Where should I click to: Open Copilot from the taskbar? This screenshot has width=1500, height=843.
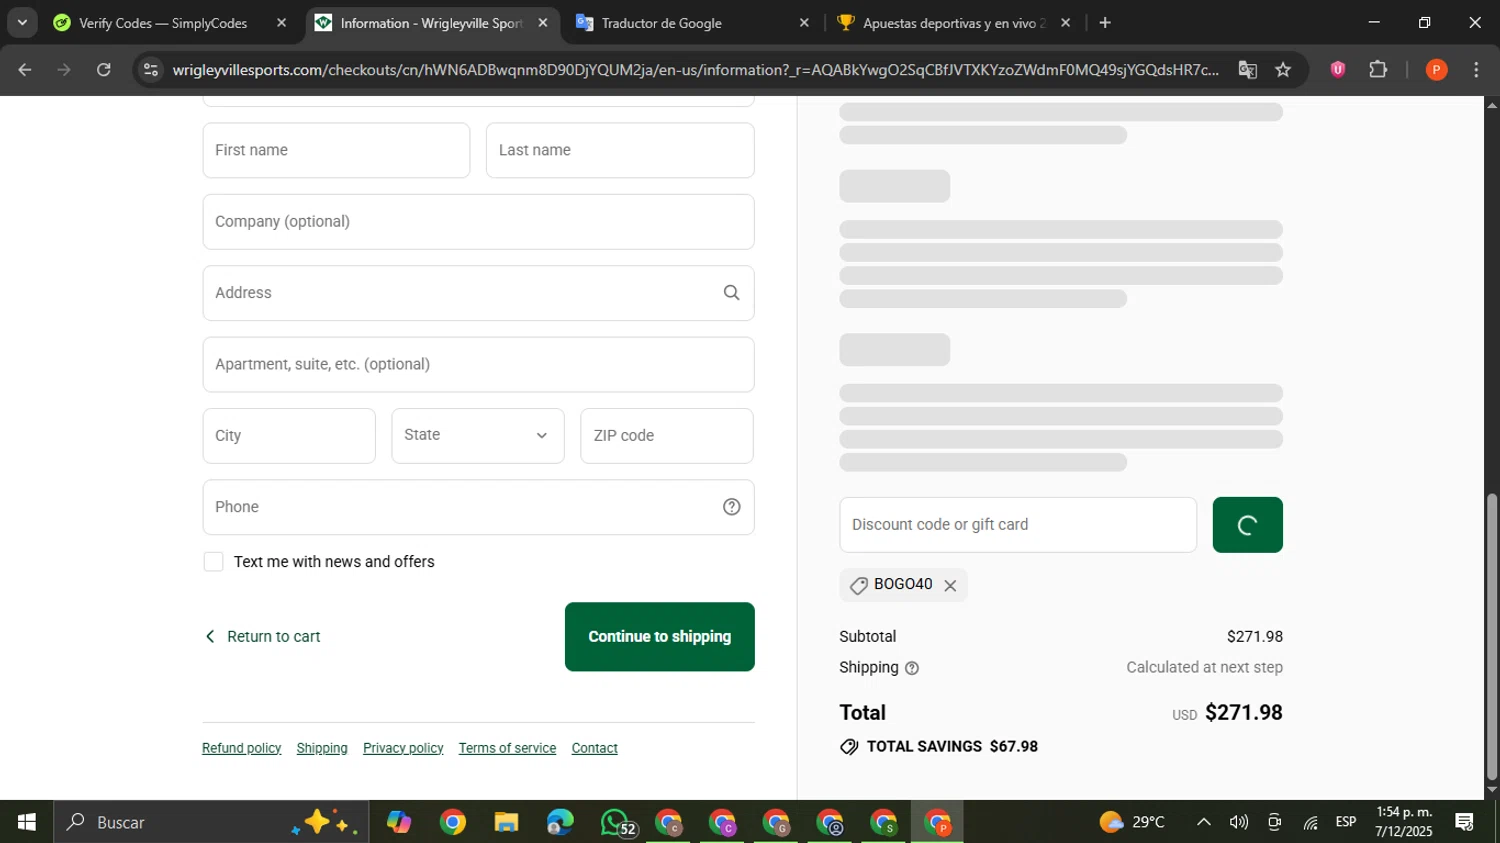point(399,822)
